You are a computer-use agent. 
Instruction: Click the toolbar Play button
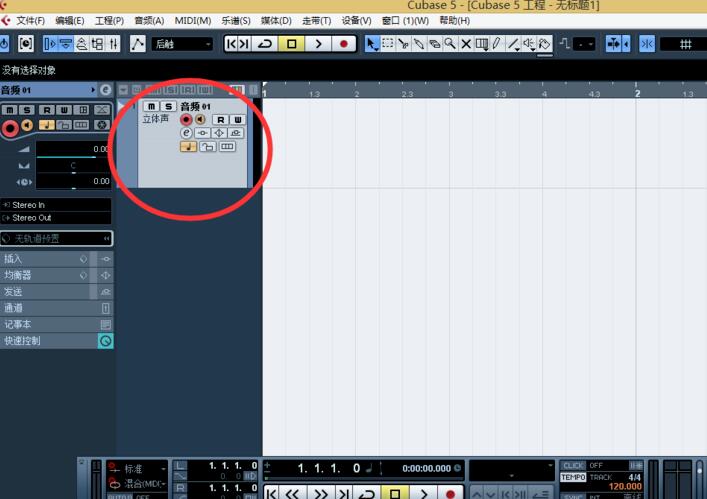(x=318, y=44)
